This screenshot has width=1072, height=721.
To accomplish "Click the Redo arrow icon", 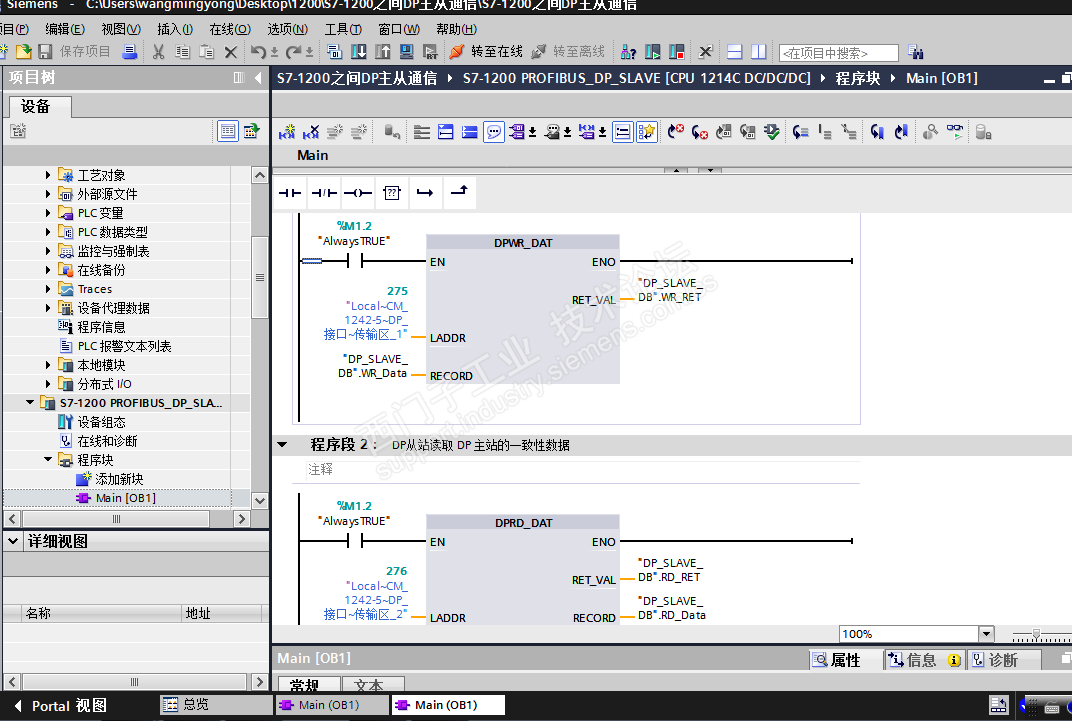I will (x=294, y=52).
